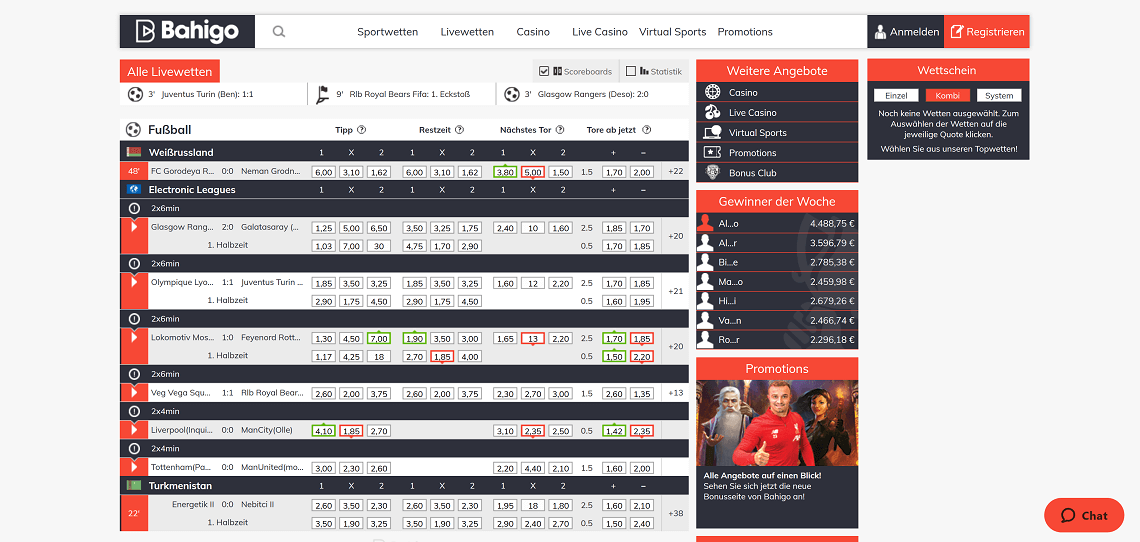Expand +22 more markets for FC Gorodeya

pyautogui.click(x=675, y=172)
